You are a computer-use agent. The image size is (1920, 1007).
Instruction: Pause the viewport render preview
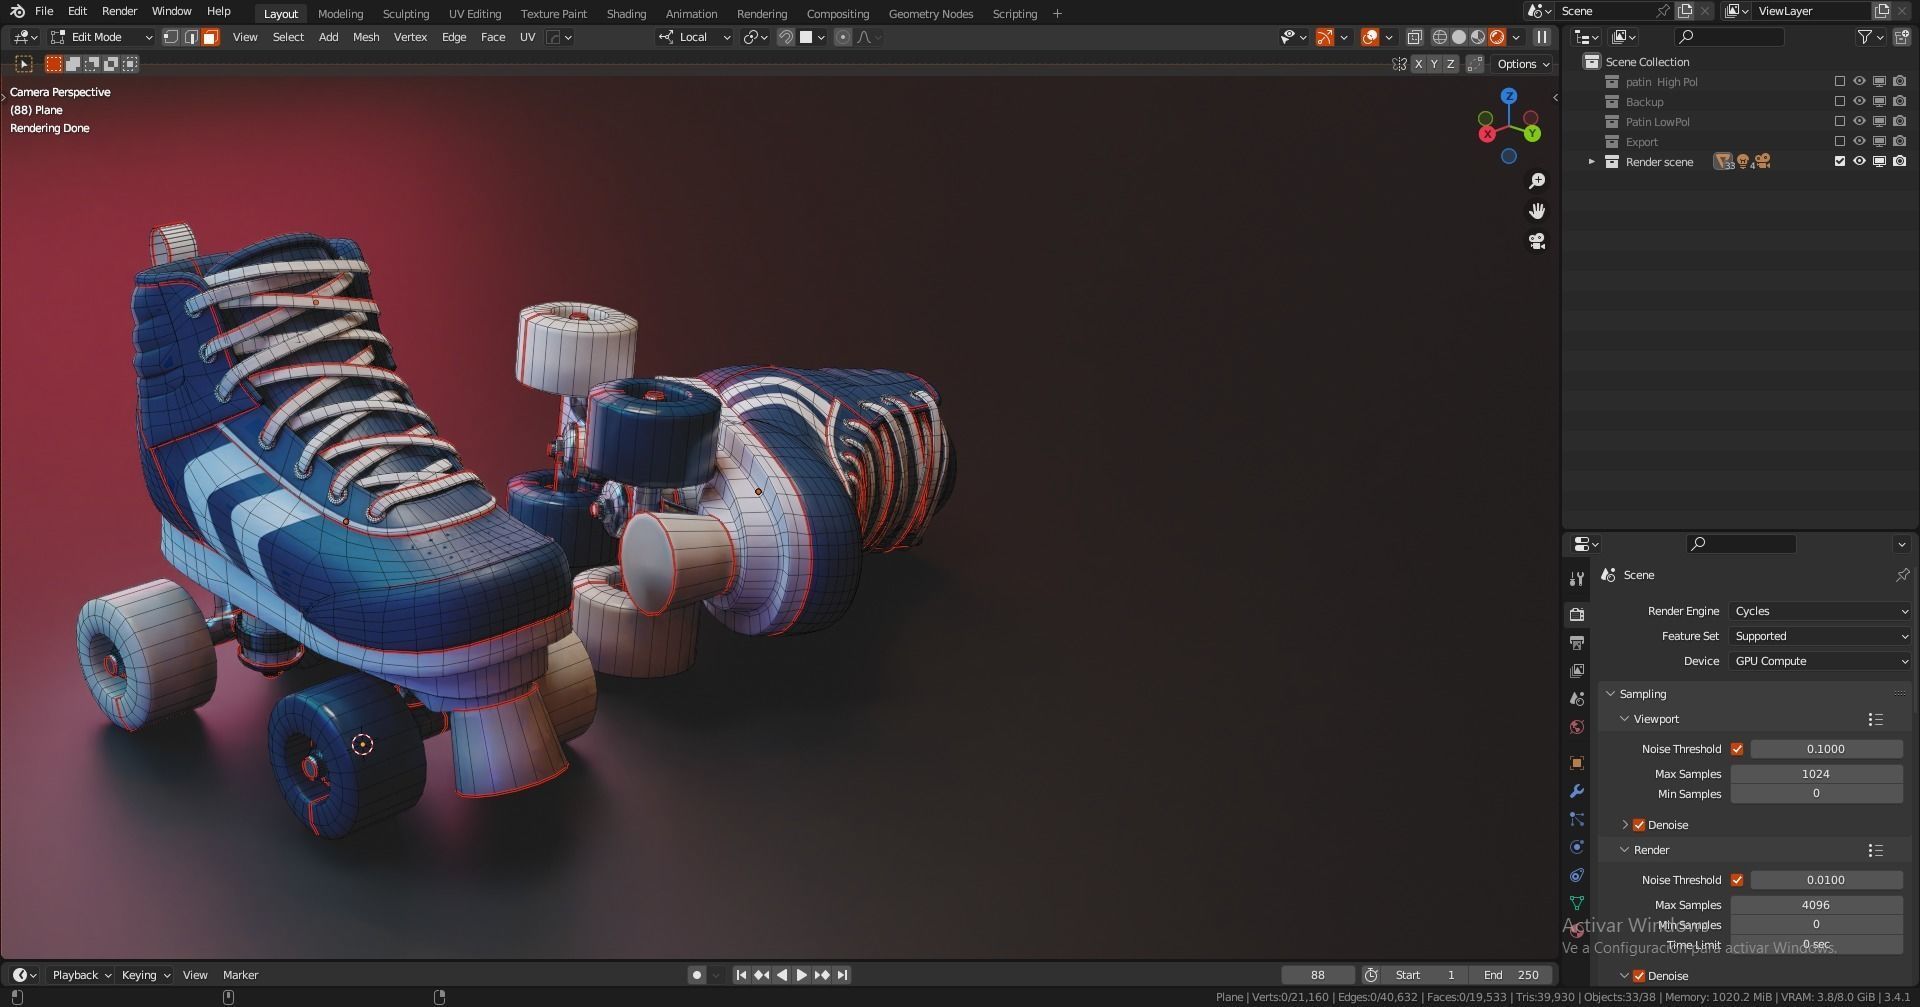(x=1542, y=37)
